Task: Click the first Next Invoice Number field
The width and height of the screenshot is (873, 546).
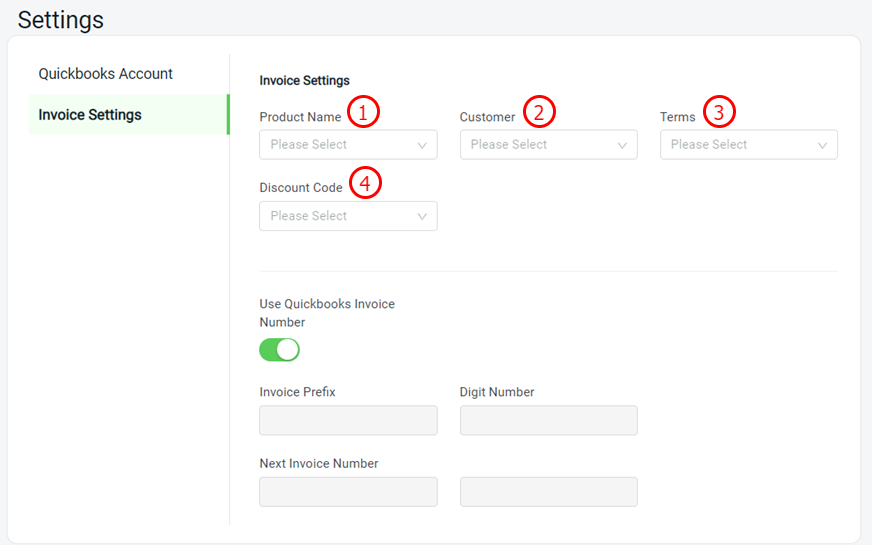Action: [x=349, y=491]
